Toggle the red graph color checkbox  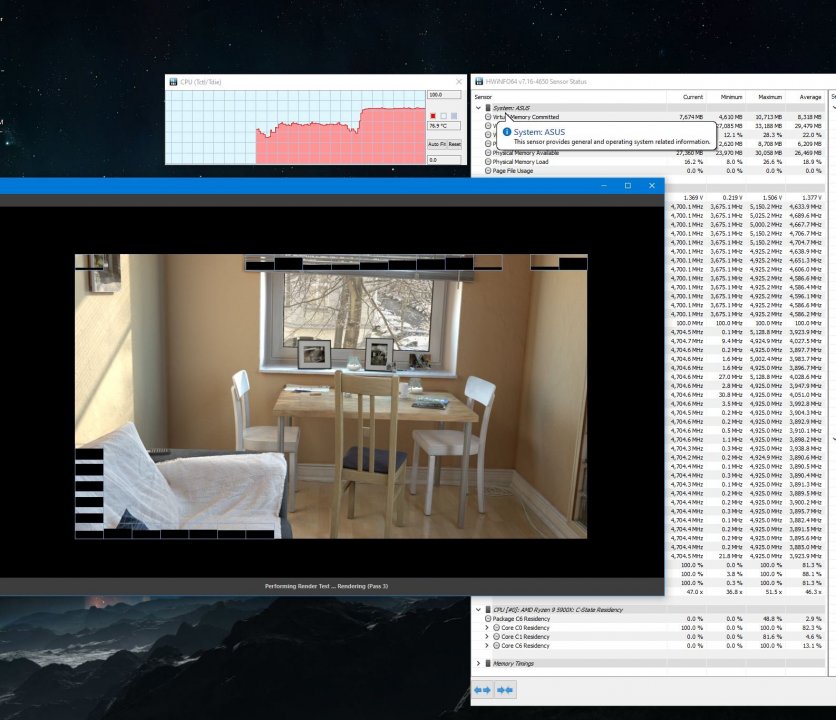click(x=433, y=116)
